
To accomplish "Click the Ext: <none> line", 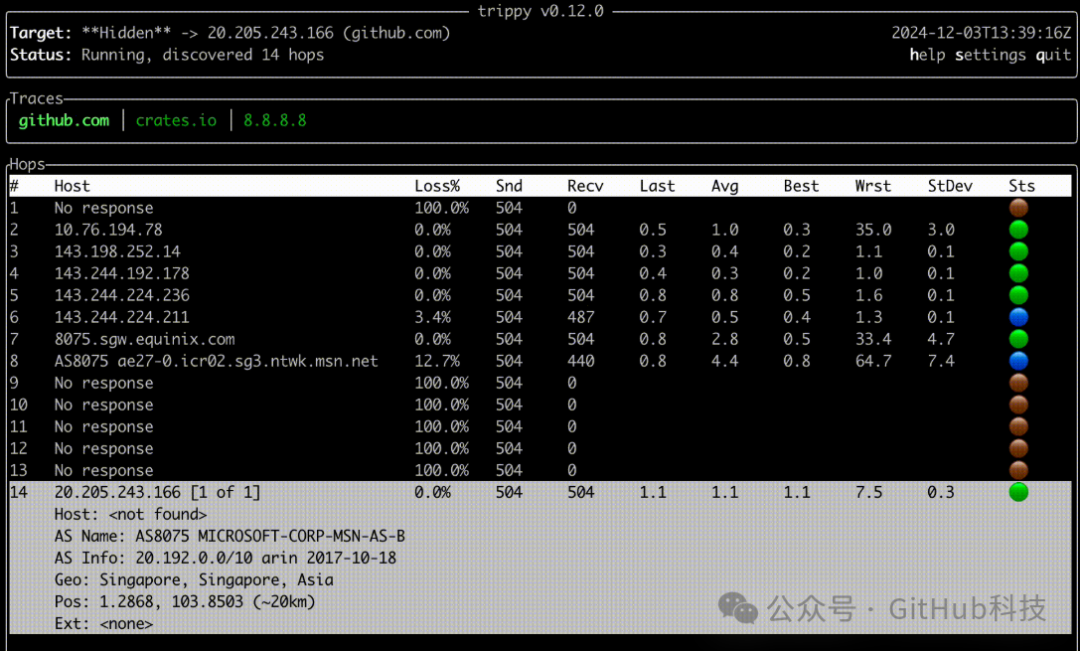I will [x=104, y=623].
